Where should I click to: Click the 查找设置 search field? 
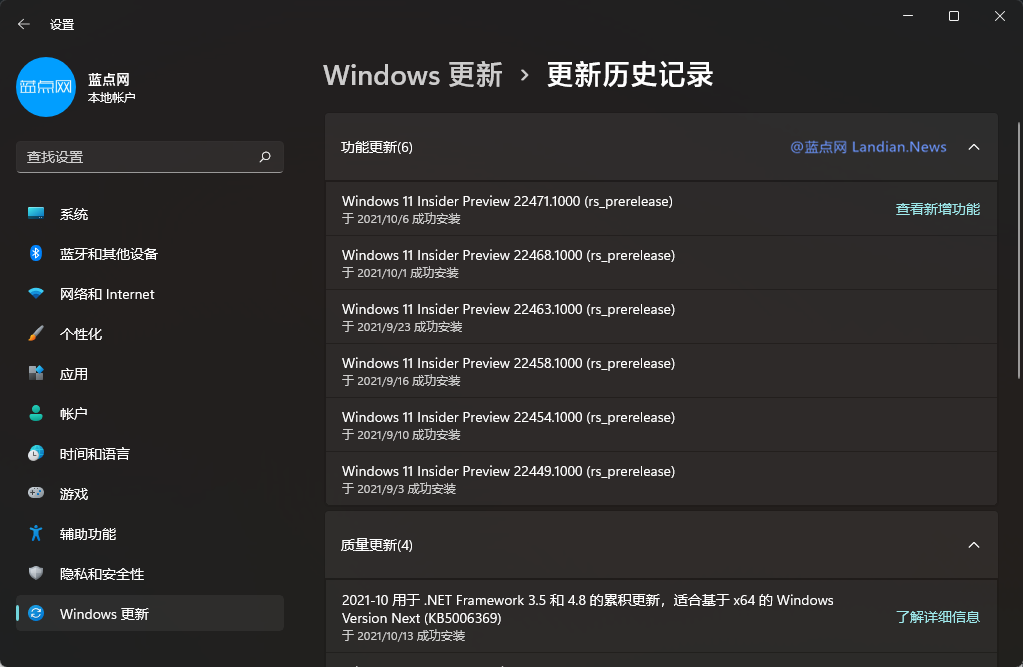pyautogui.click(x=135, y=157)
